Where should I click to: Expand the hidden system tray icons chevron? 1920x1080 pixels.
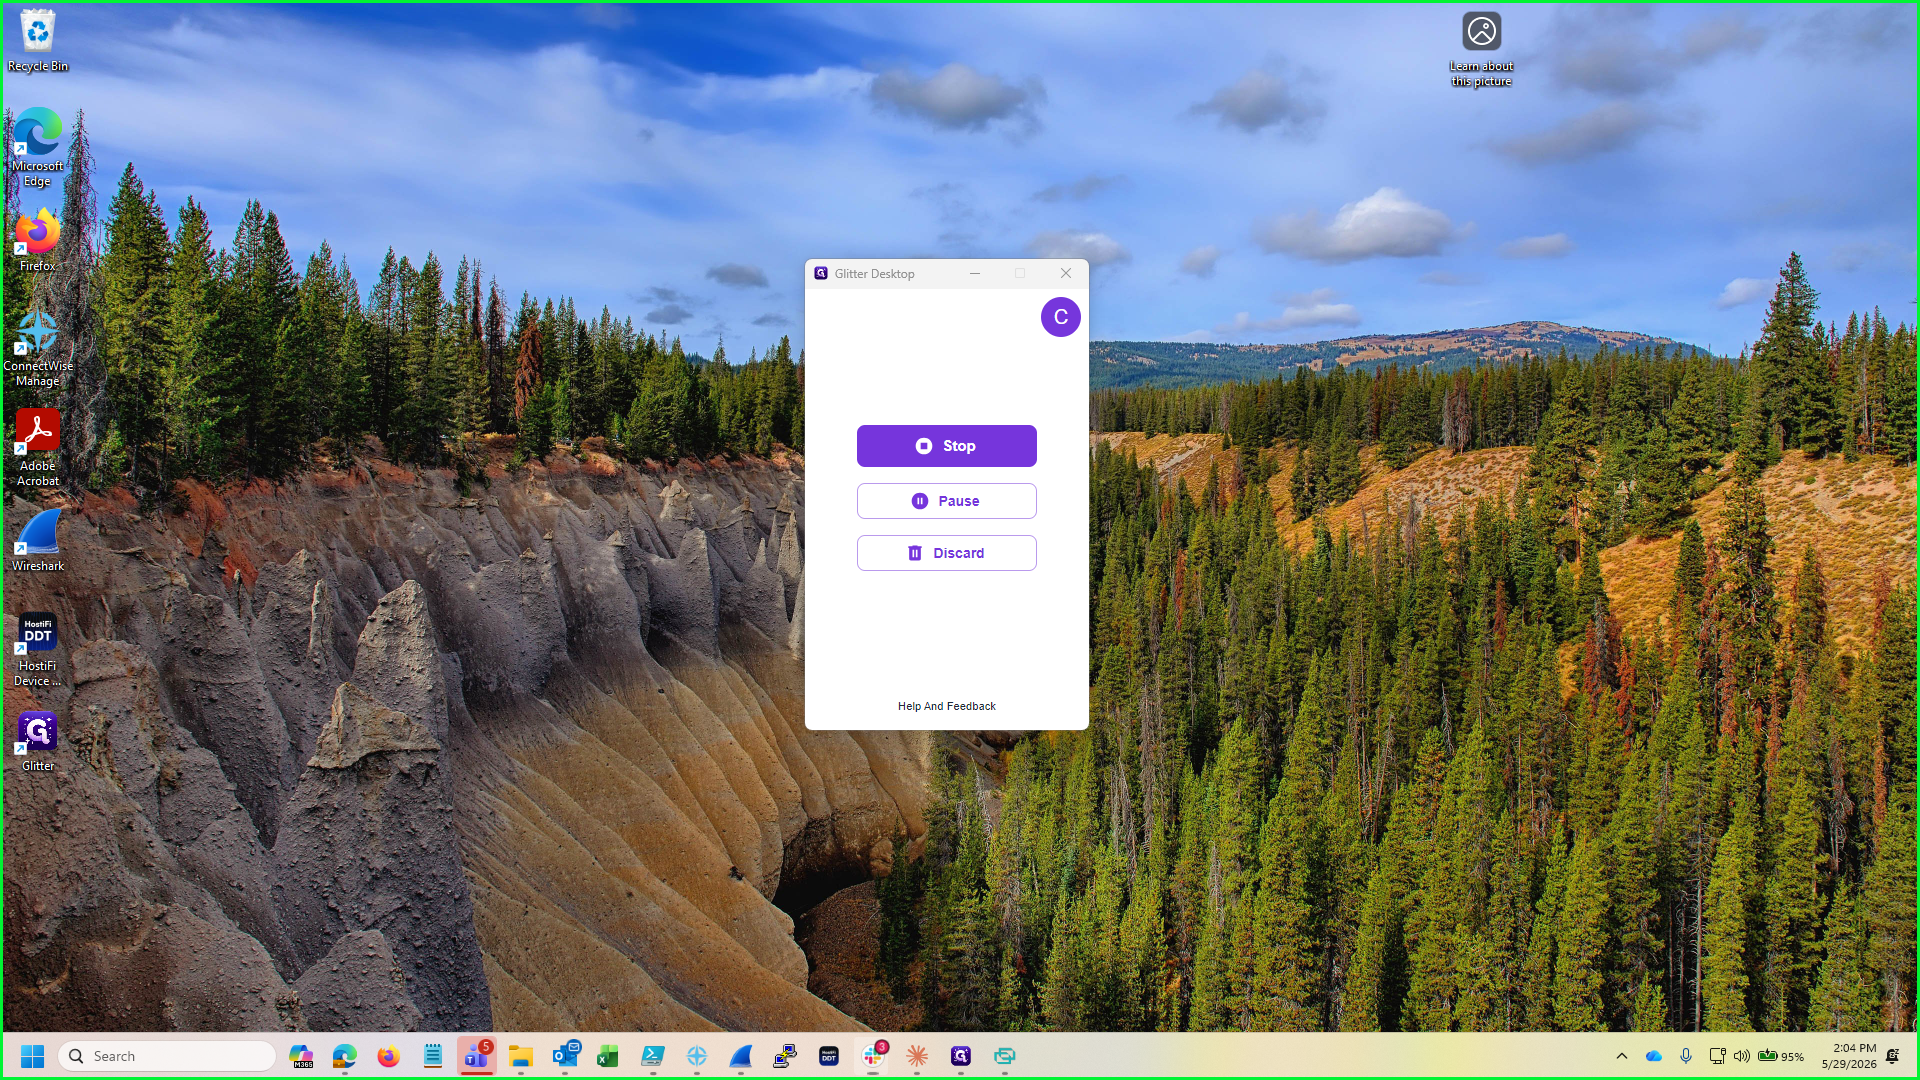click(x=1622, y=1056)
